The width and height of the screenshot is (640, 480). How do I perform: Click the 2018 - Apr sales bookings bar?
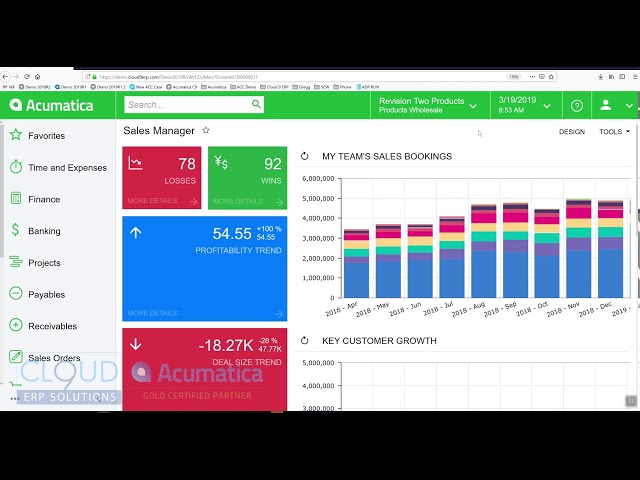tap(356, 264)
